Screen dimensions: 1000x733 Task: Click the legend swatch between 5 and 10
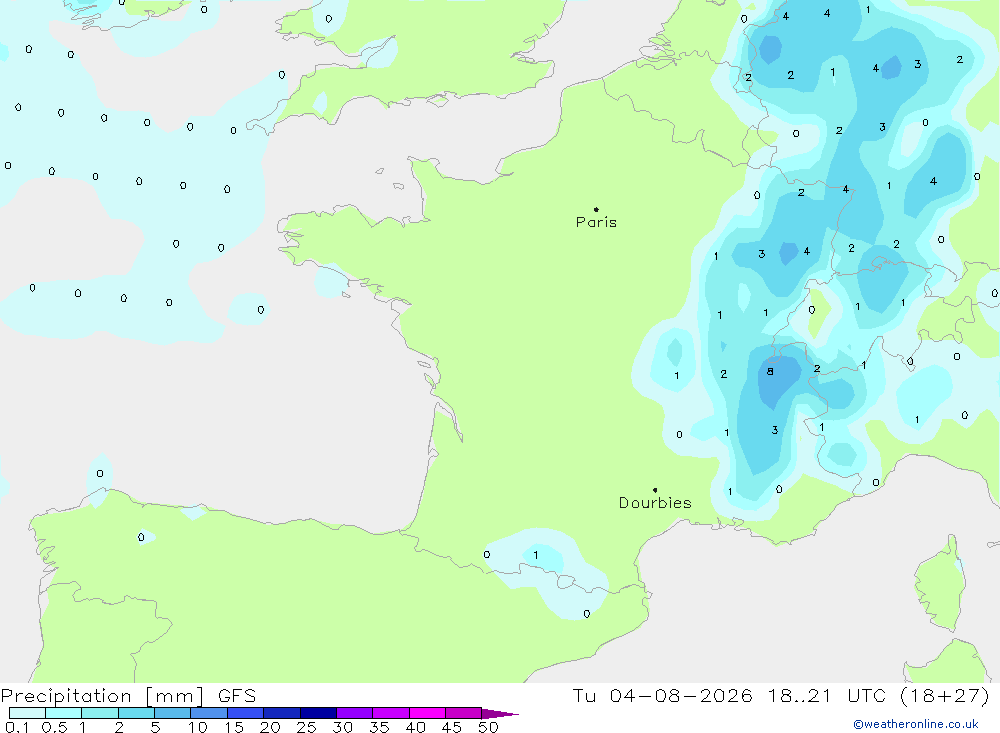click(x=172, y=713)
